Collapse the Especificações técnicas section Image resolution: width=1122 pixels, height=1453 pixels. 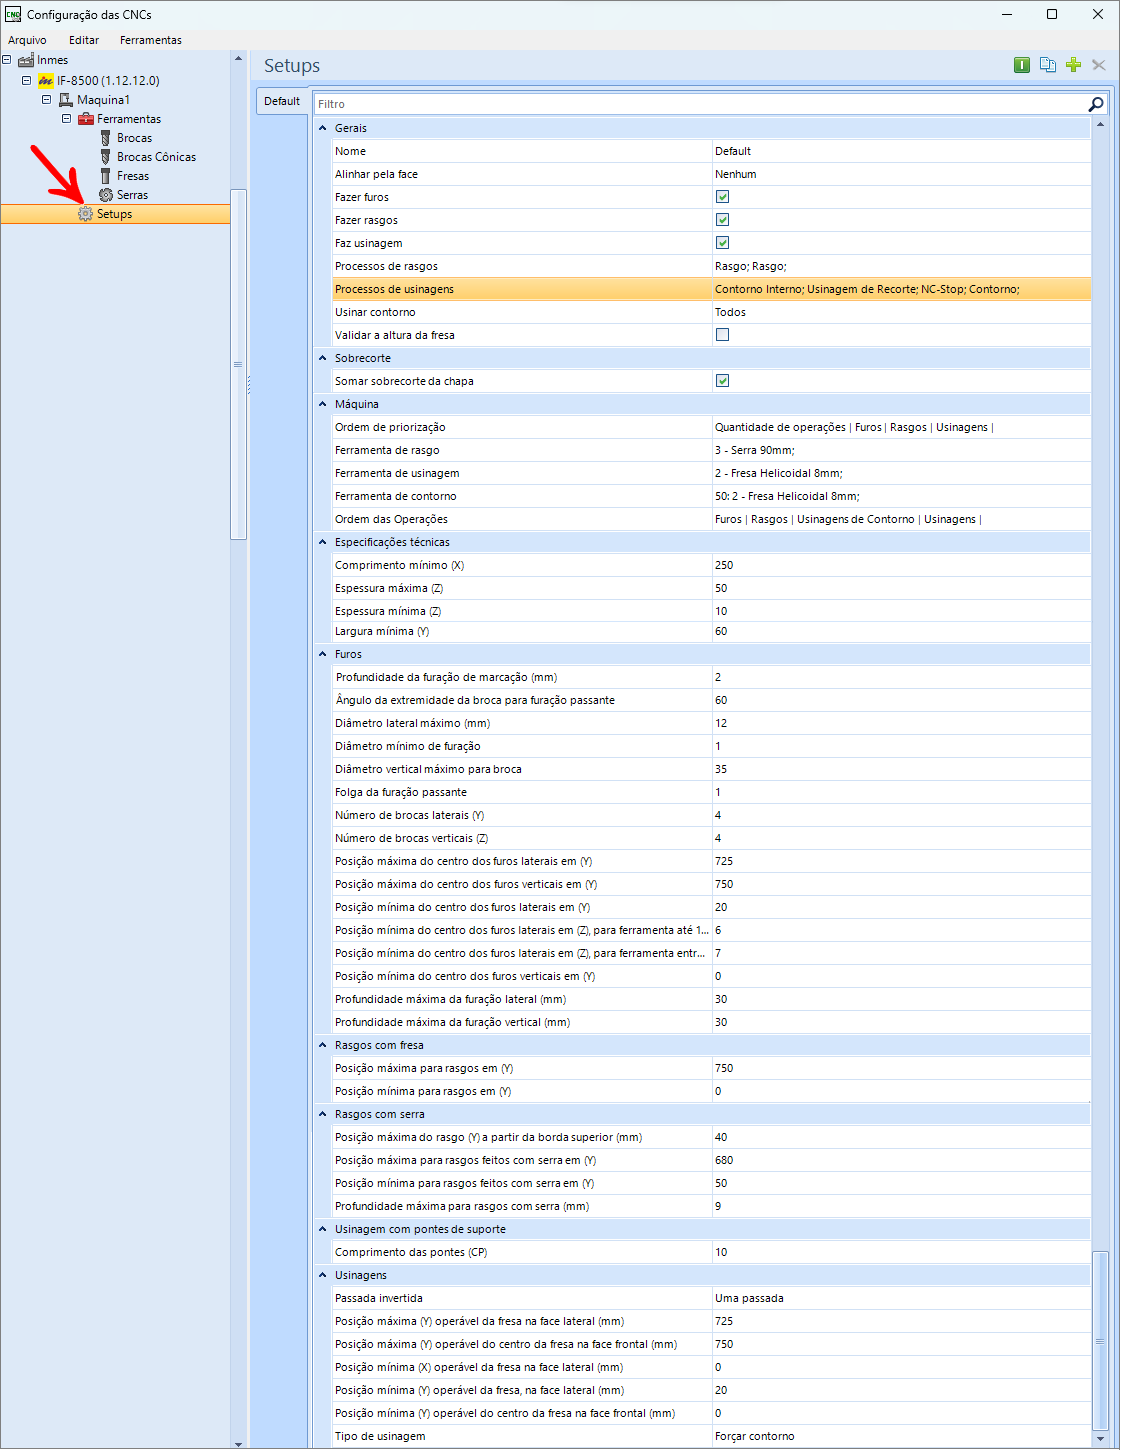(323, 542)
